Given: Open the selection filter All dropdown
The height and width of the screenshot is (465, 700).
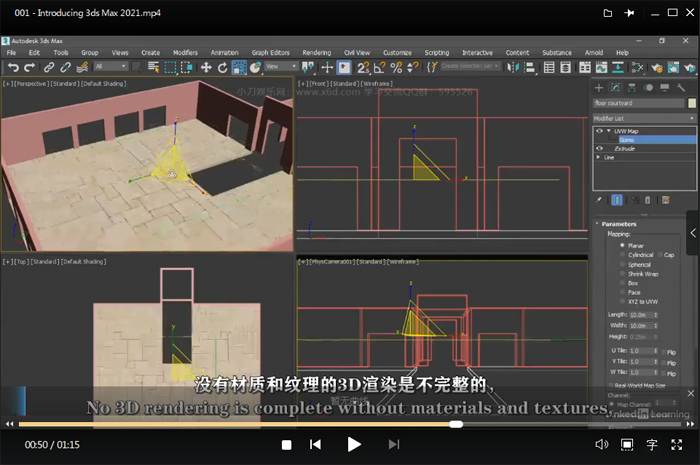Looking at the screenshot, I should pyautogui.click(x=111, y=67).
